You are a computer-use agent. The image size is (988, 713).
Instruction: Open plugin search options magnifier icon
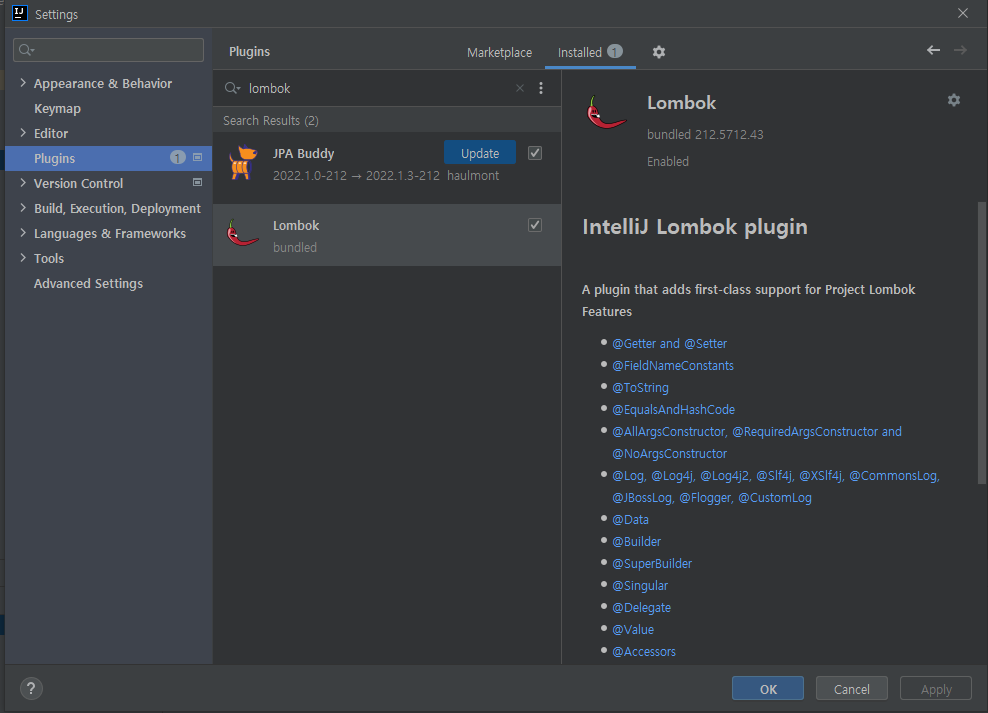[x=233, y=88]
